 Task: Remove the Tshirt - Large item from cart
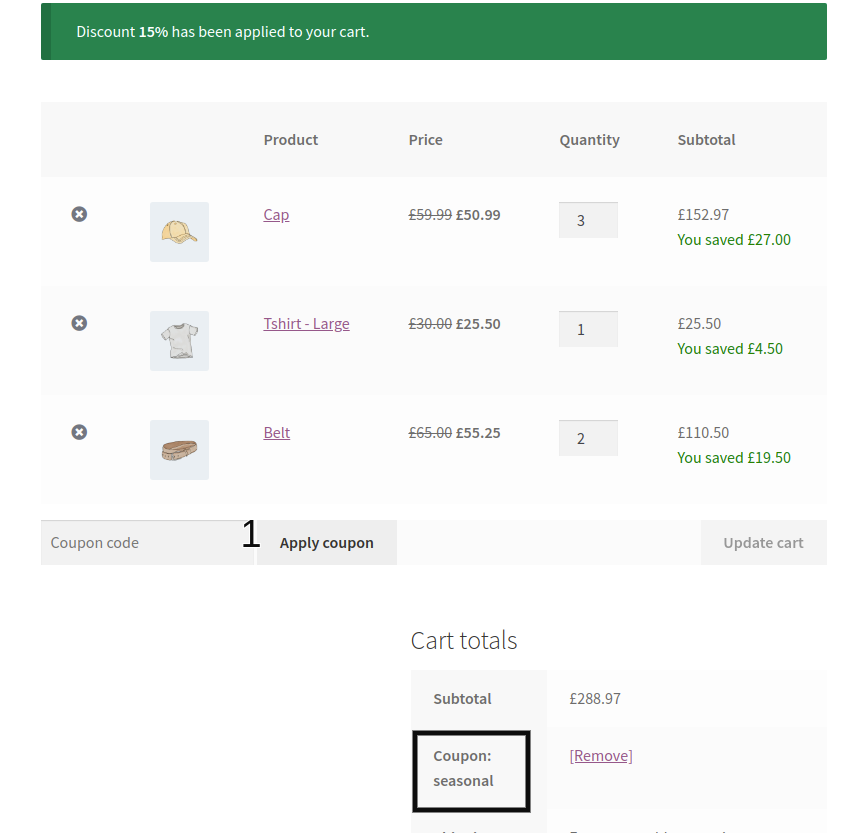79,323
